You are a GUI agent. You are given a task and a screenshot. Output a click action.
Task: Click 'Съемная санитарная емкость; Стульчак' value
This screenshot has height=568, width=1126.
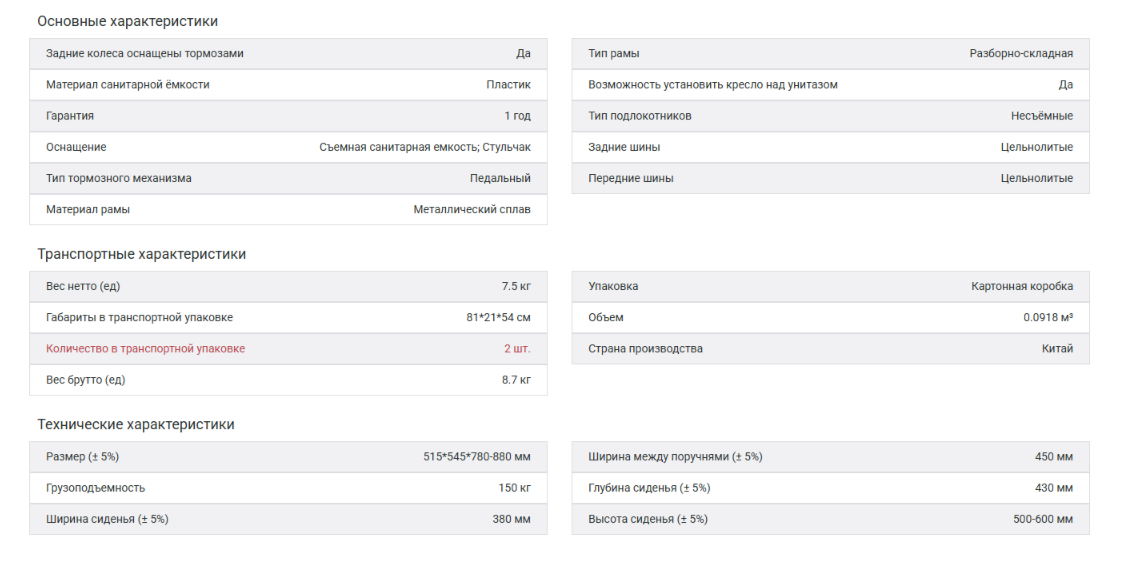[x=425, y=147]
